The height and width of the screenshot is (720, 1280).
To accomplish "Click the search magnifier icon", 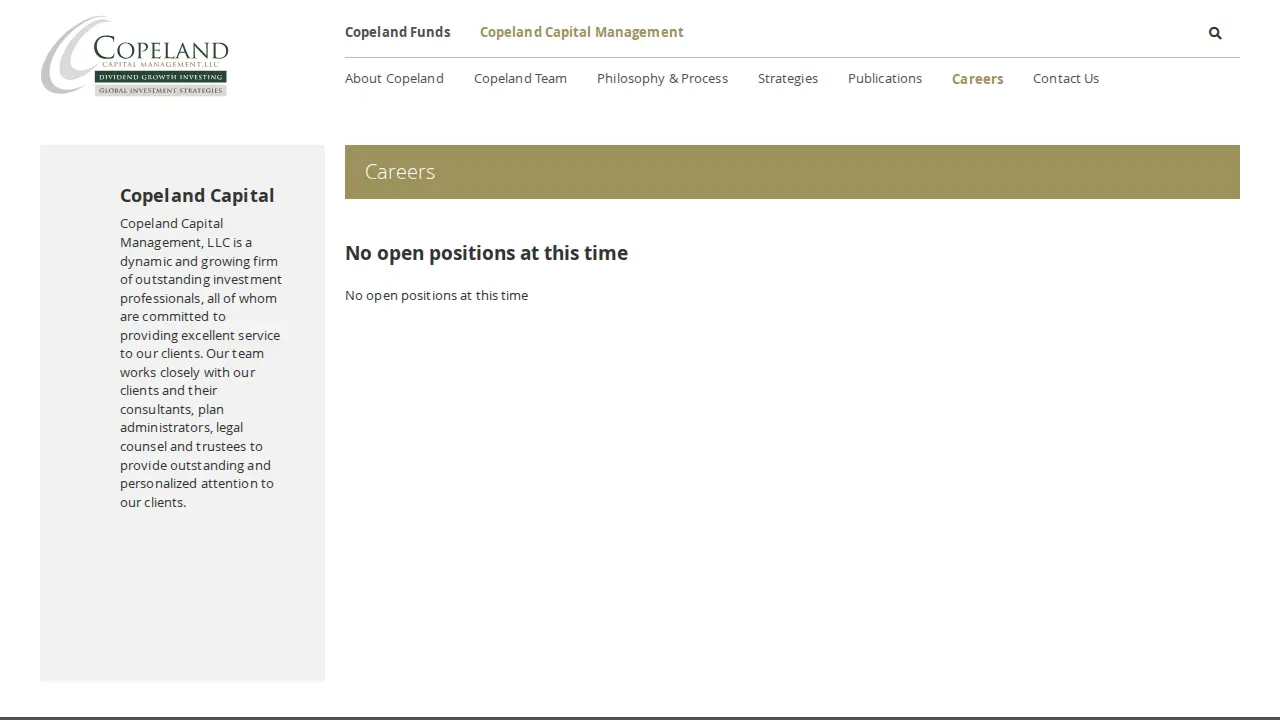I will click(1215, 33).
